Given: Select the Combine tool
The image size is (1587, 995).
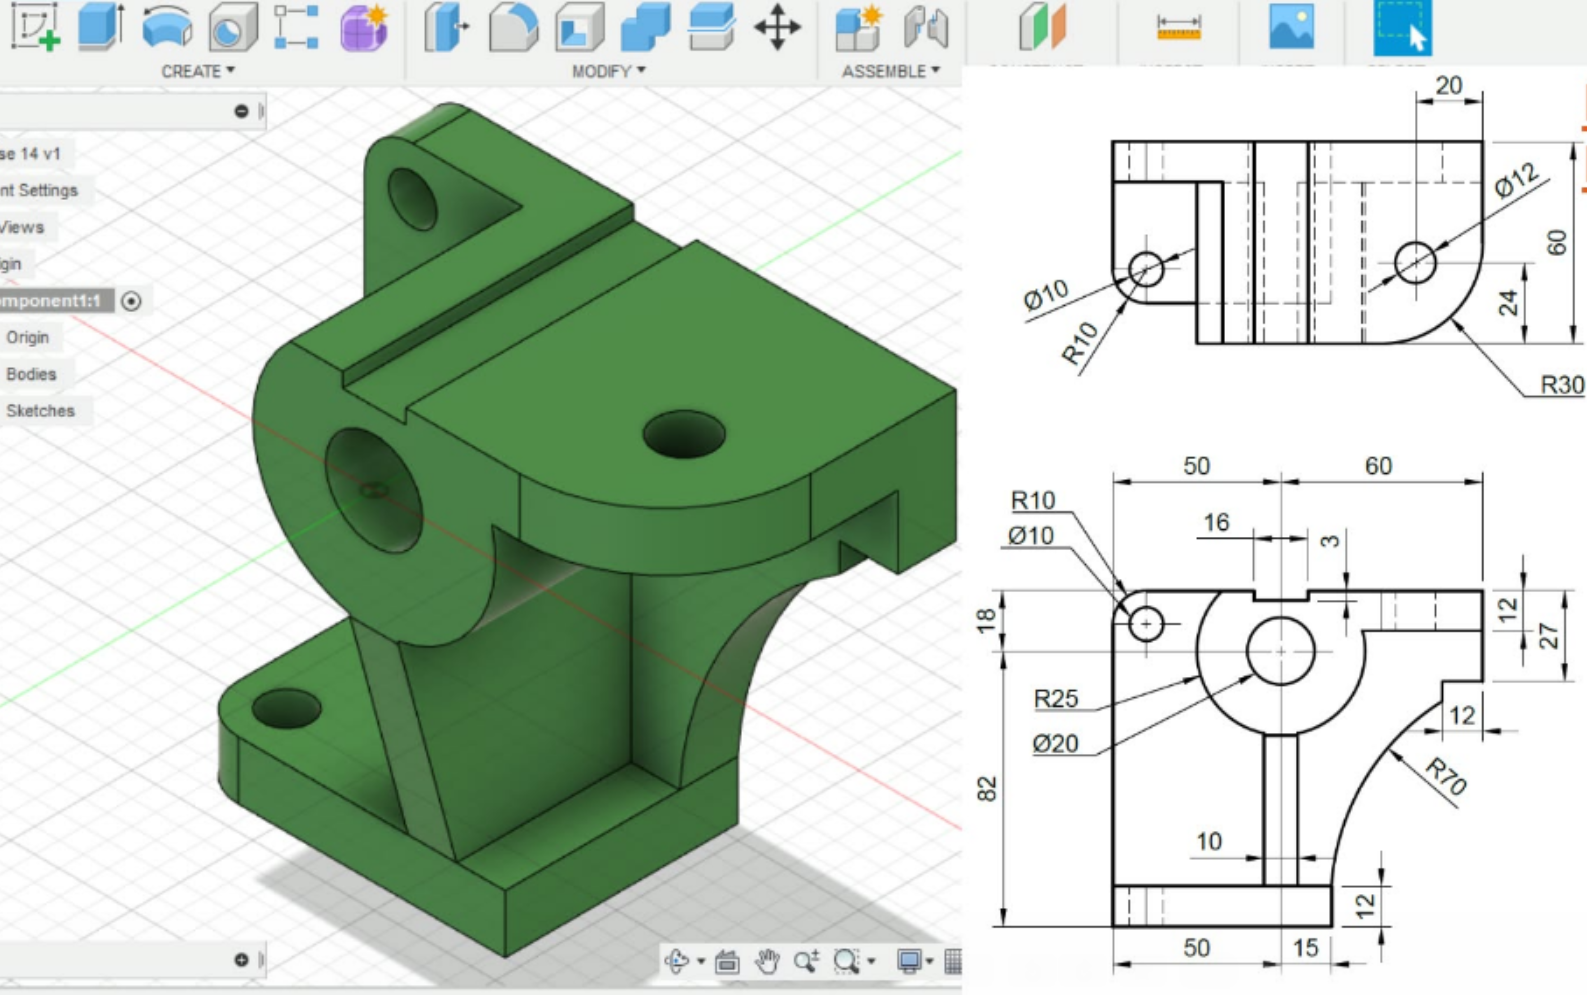Looking at the screenshot, I should coord(645,26).
